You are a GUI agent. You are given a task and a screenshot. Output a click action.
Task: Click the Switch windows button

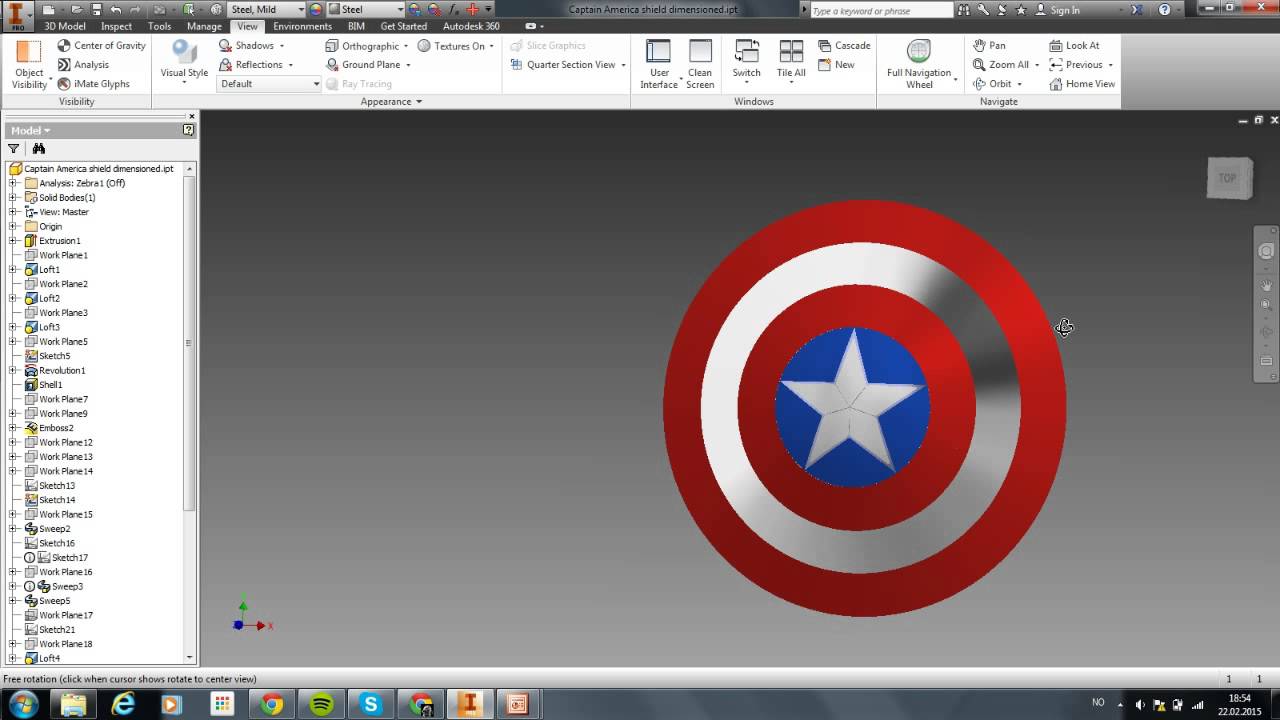click(x=747, y=62)
